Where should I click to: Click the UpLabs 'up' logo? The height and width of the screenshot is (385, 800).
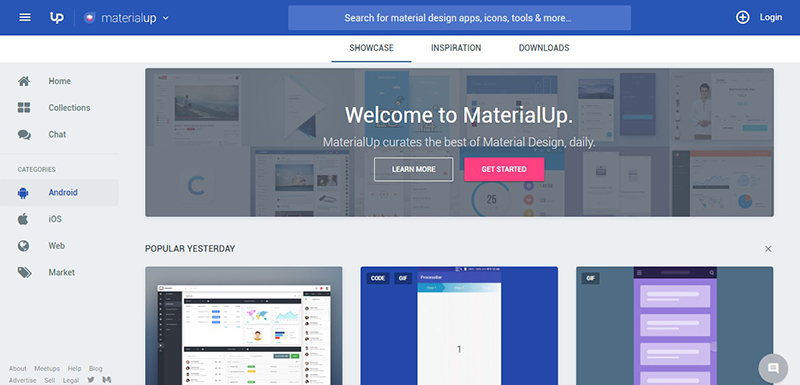point(57,17)
